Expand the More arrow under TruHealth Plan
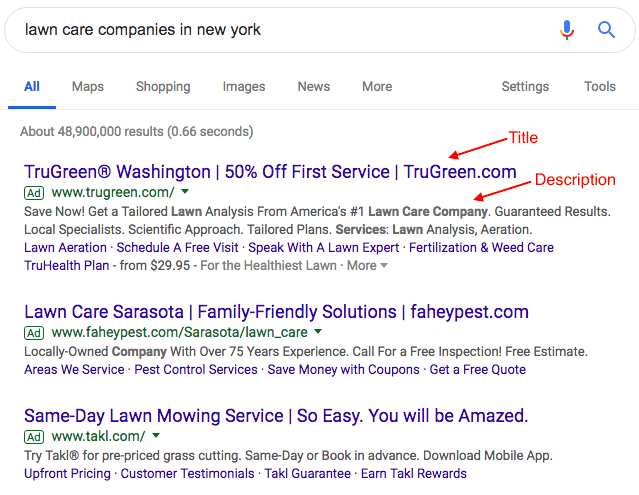The height and width of the screenshot is (495, 639). point(384,266)
